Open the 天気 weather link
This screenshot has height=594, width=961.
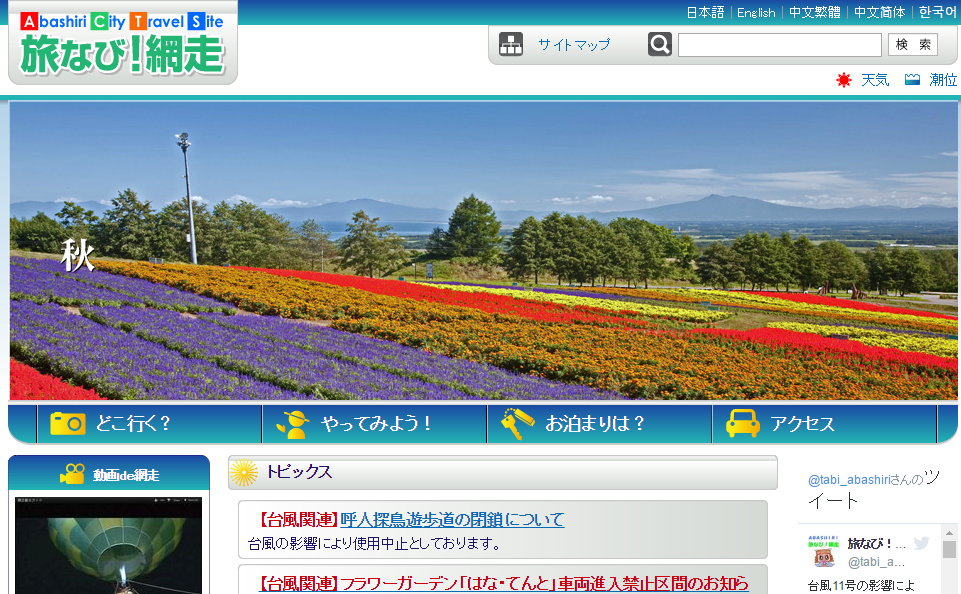pos(875,80)
